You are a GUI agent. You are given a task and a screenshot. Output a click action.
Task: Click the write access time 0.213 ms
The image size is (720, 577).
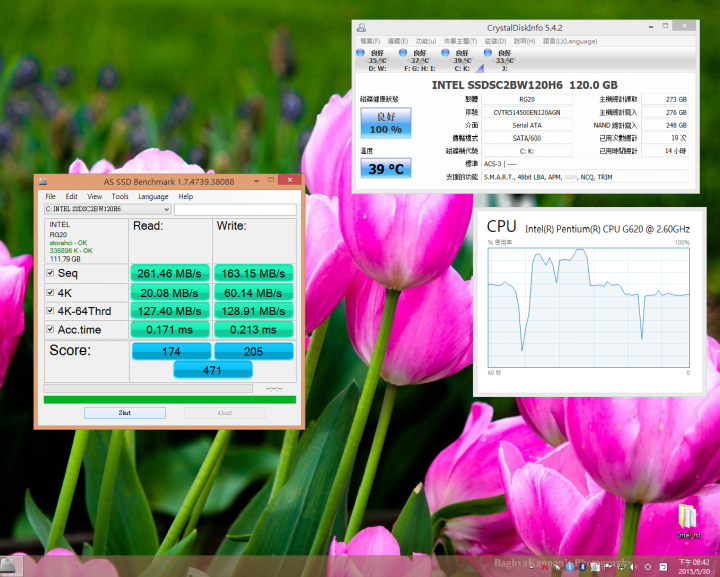pos(253,329)
